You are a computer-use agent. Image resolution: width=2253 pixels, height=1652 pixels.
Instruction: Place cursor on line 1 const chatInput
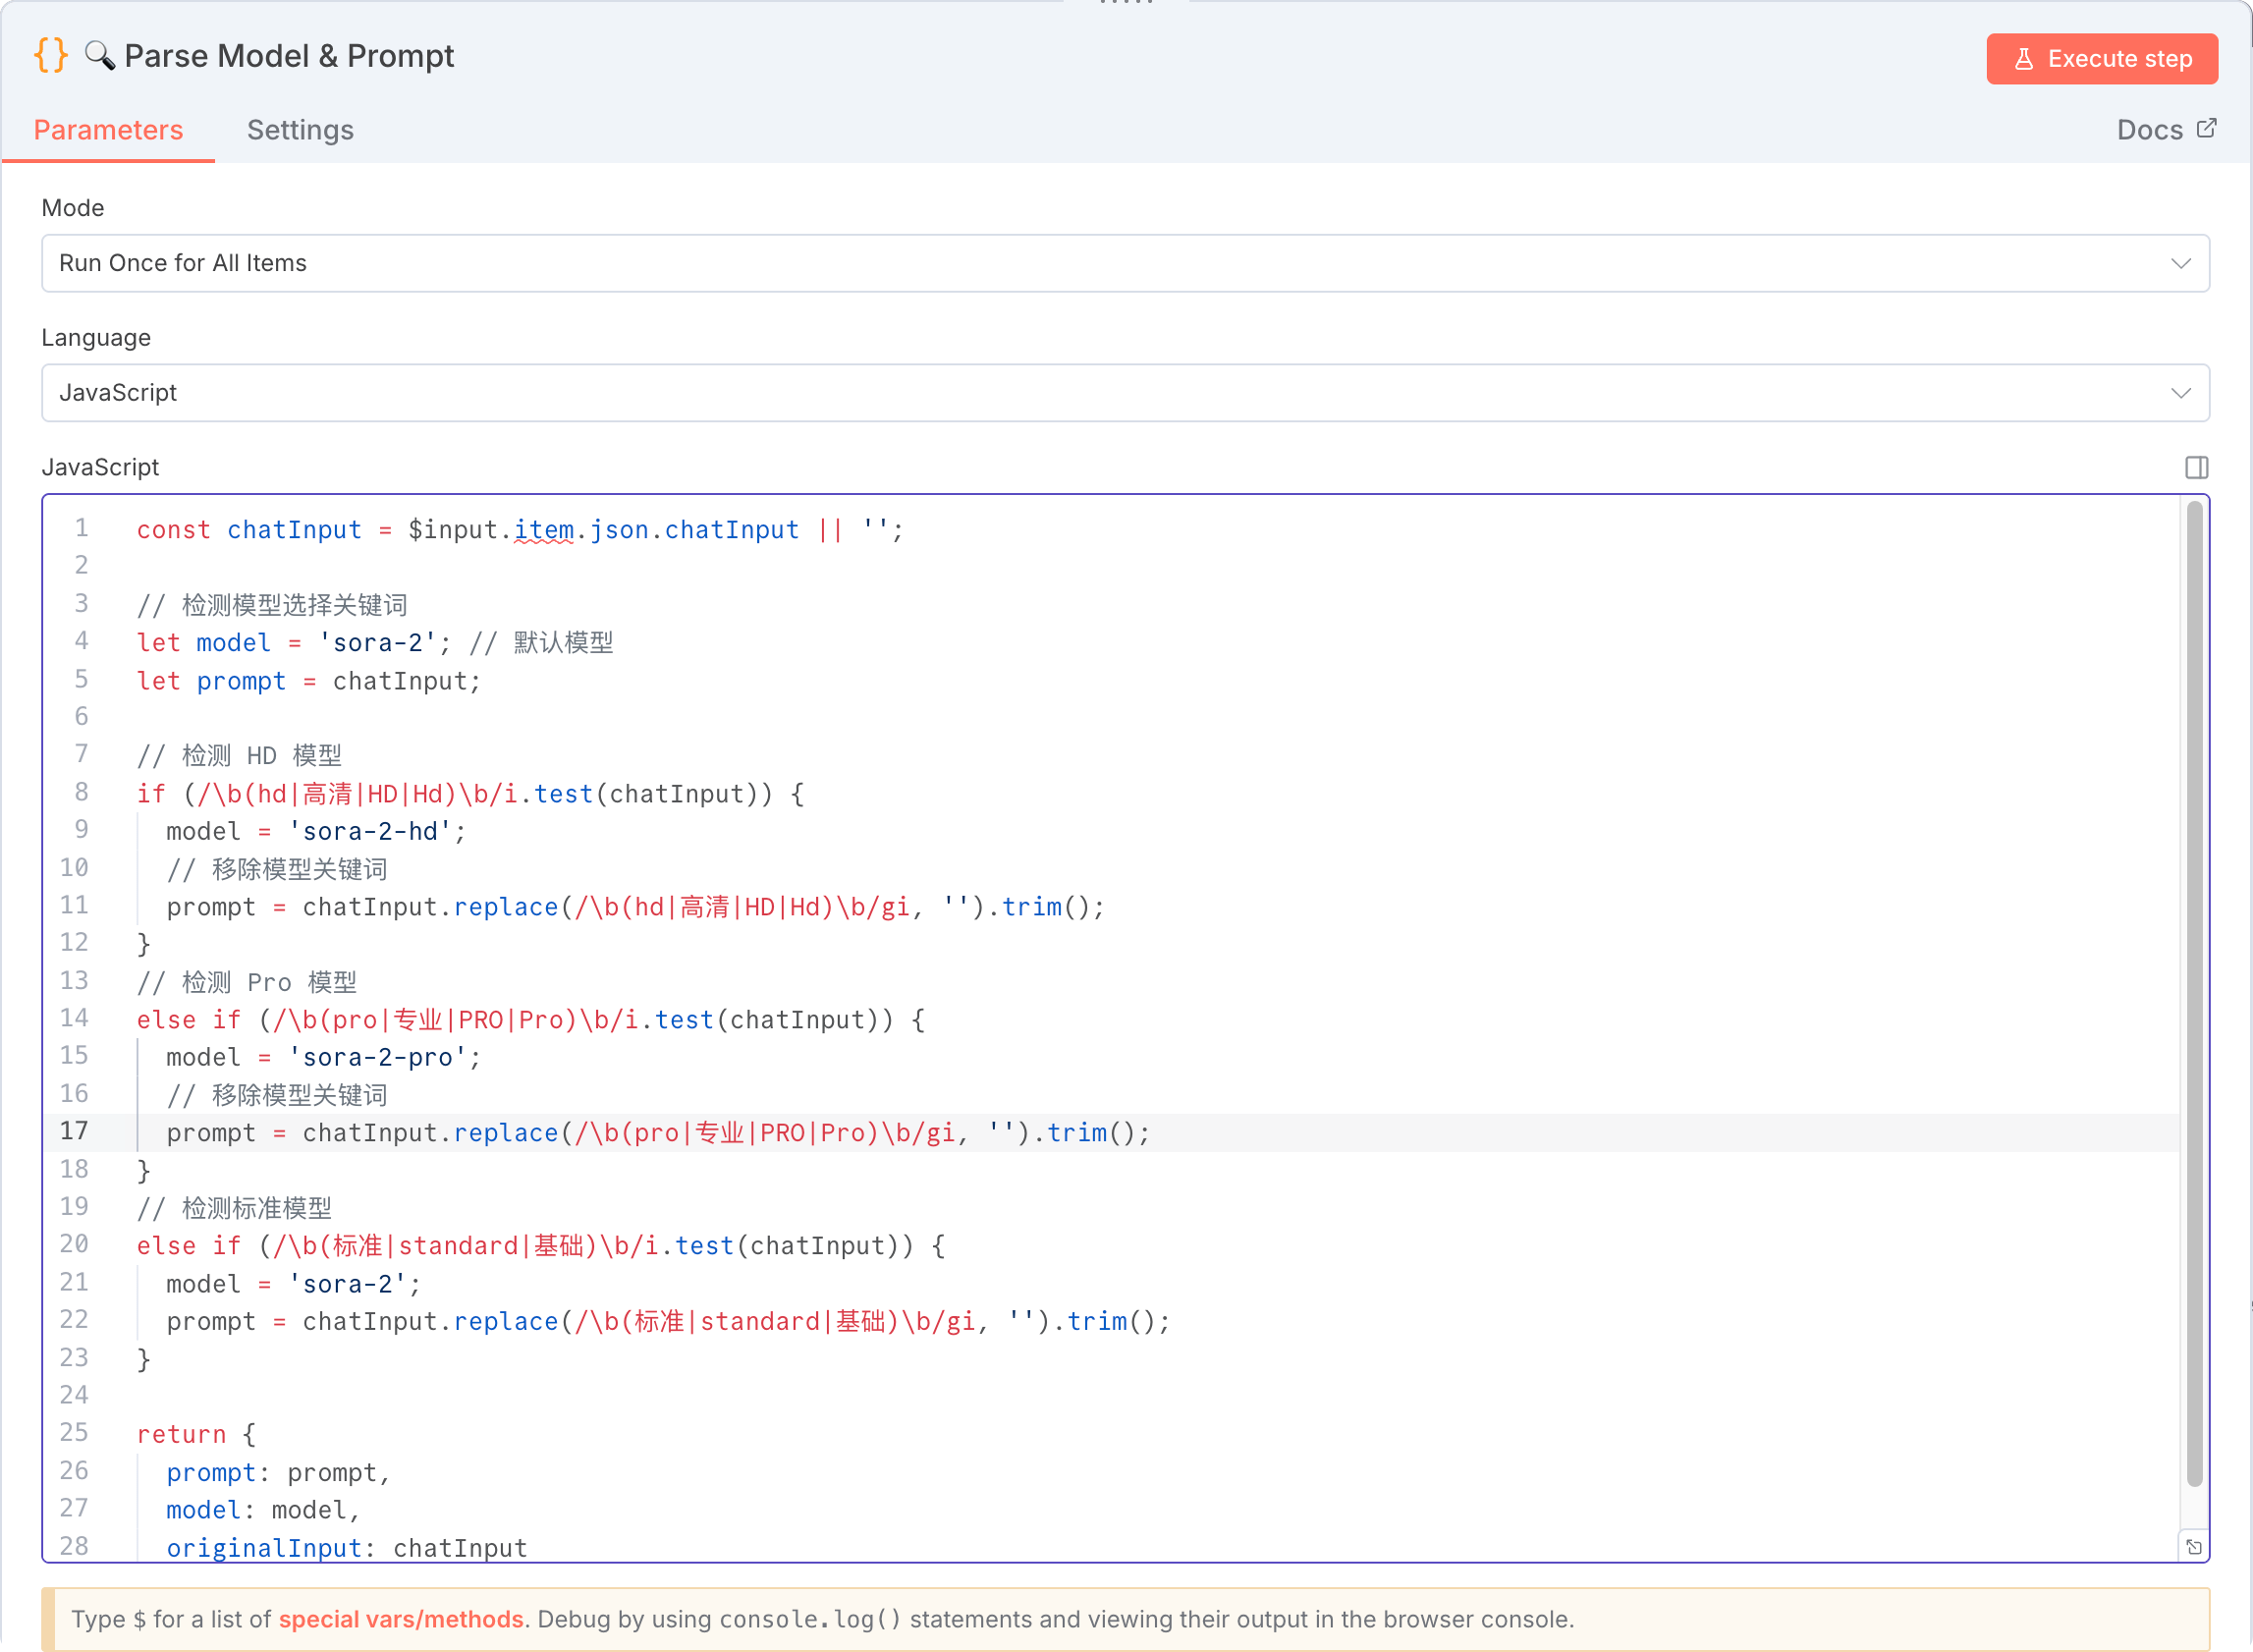click(x=519, y=529)
